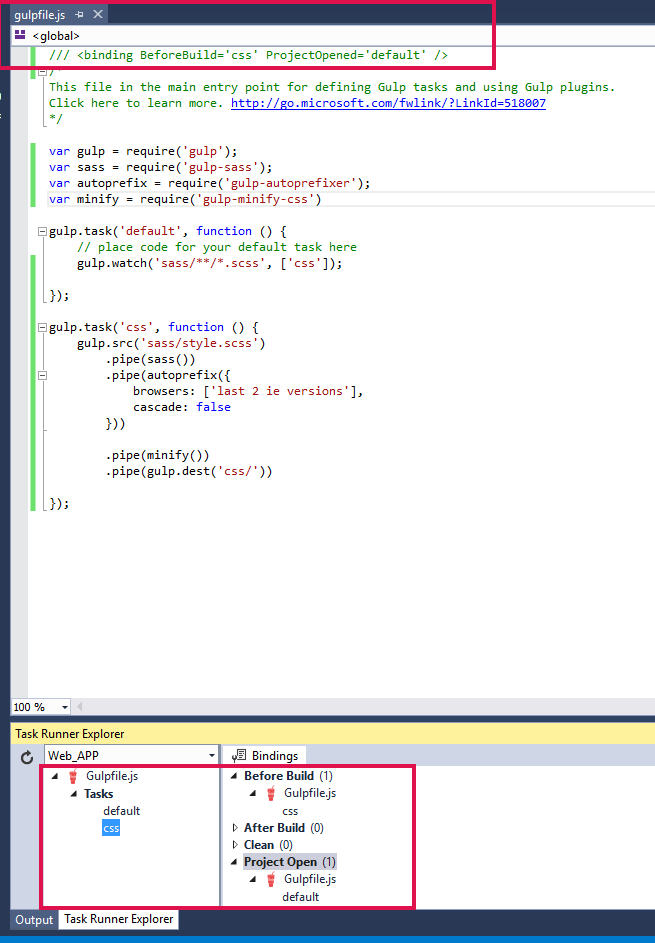
Task: Click the horizontal scrollbar below the editor
Action: pos(360,707)
